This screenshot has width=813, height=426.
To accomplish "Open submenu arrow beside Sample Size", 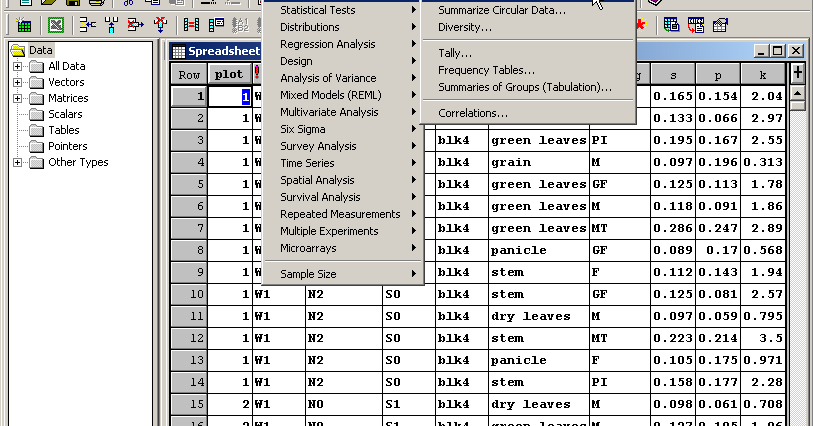I will pos(414,274).
